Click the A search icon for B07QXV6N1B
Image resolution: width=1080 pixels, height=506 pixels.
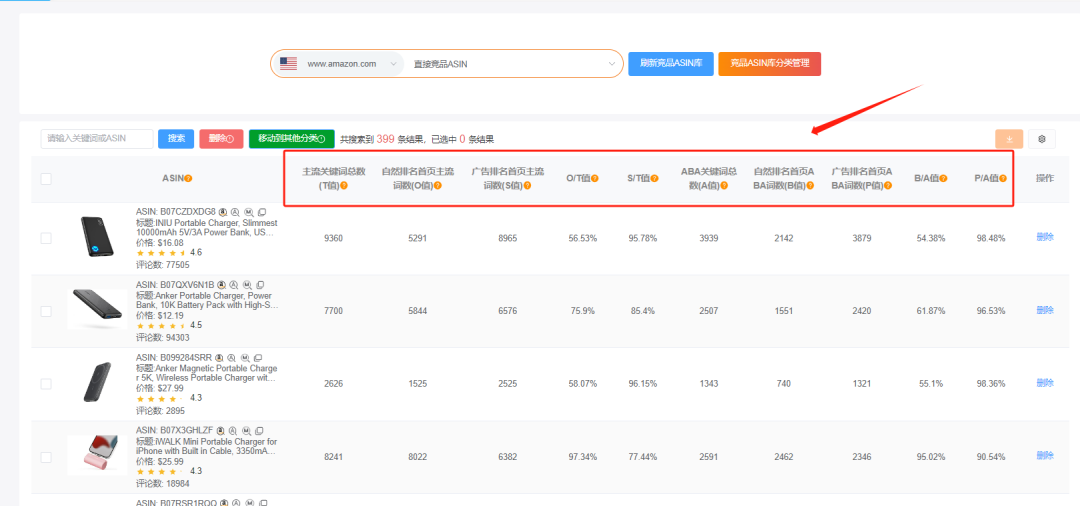tap(233, 284)
